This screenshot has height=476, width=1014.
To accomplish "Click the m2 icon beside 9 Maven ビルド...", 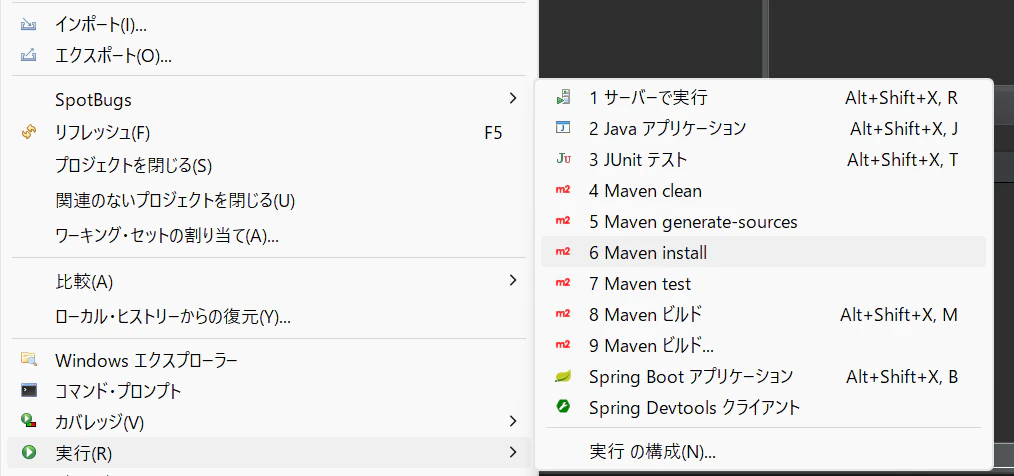I will [x=563, y=345].
